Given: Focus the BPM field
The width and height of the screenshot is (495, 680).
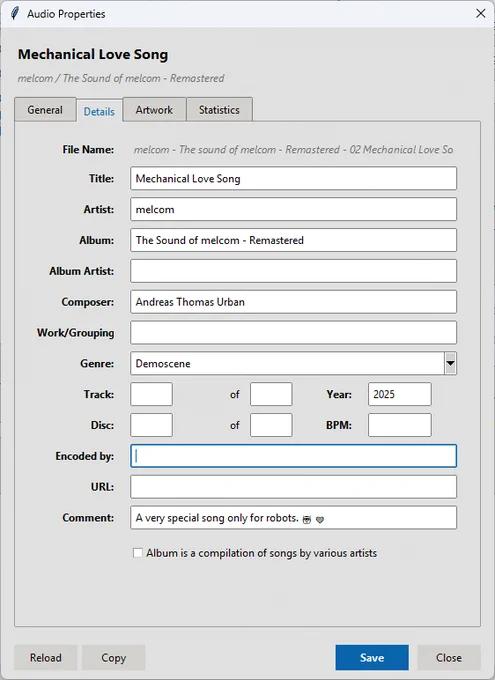Looking at the screenshot, I should pos(400,425).
